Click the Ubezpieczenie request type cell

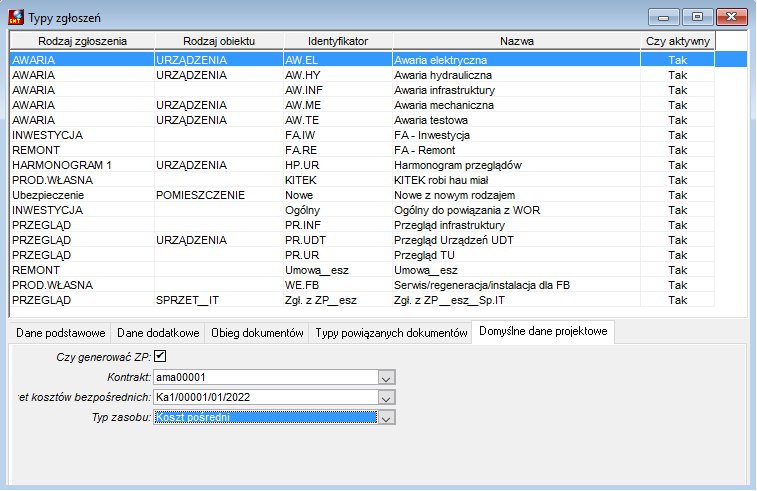point(82,195)
